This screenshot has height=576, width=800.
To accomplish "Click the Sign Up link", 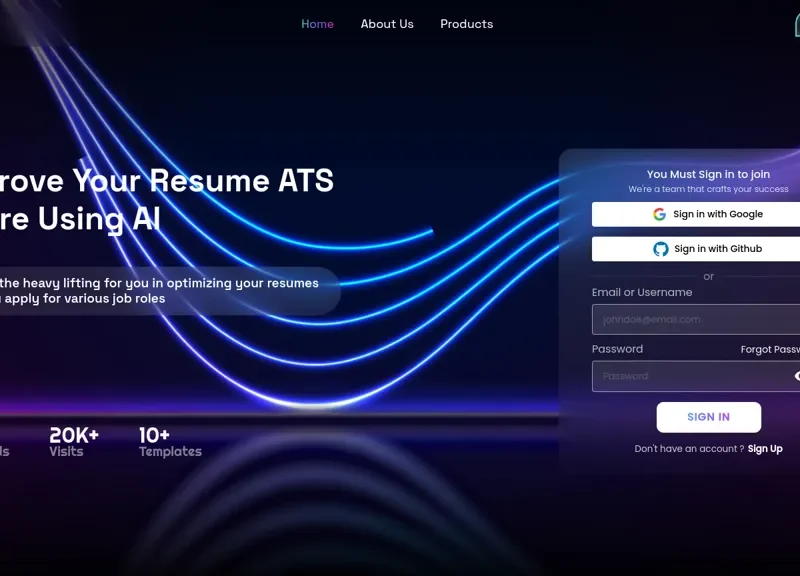I will coord(765,449).
